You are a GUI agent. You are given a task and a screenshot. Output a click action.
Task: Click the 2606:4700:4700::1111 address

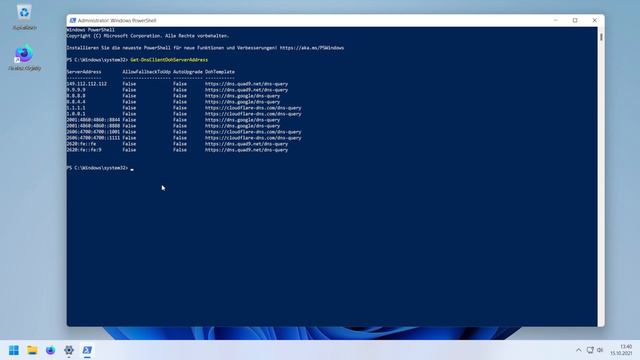pos(93,138)
